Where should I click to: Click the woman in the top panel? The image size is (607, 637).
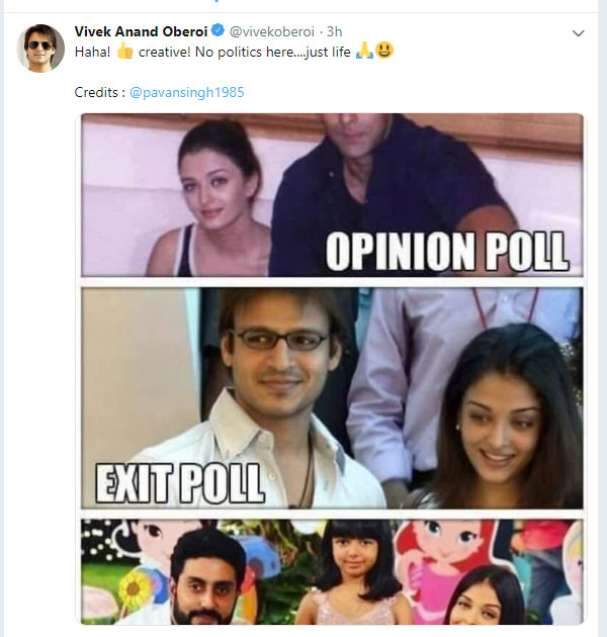214,195
